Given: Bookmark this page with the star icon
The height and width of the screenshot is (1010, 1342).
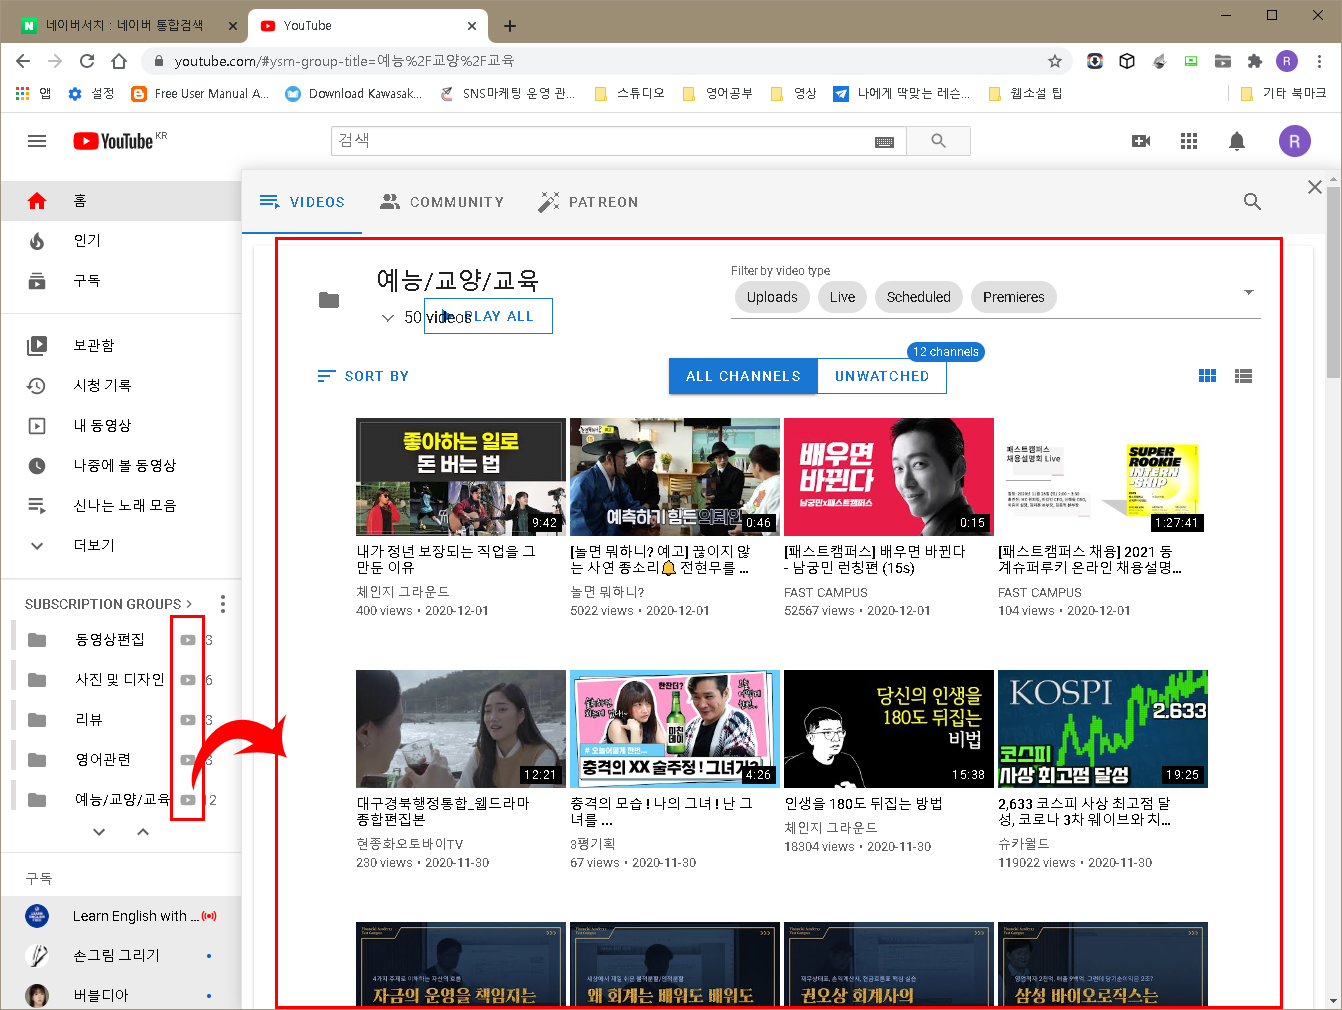Looking at the screenshot, I should [x=1054, y=61].
